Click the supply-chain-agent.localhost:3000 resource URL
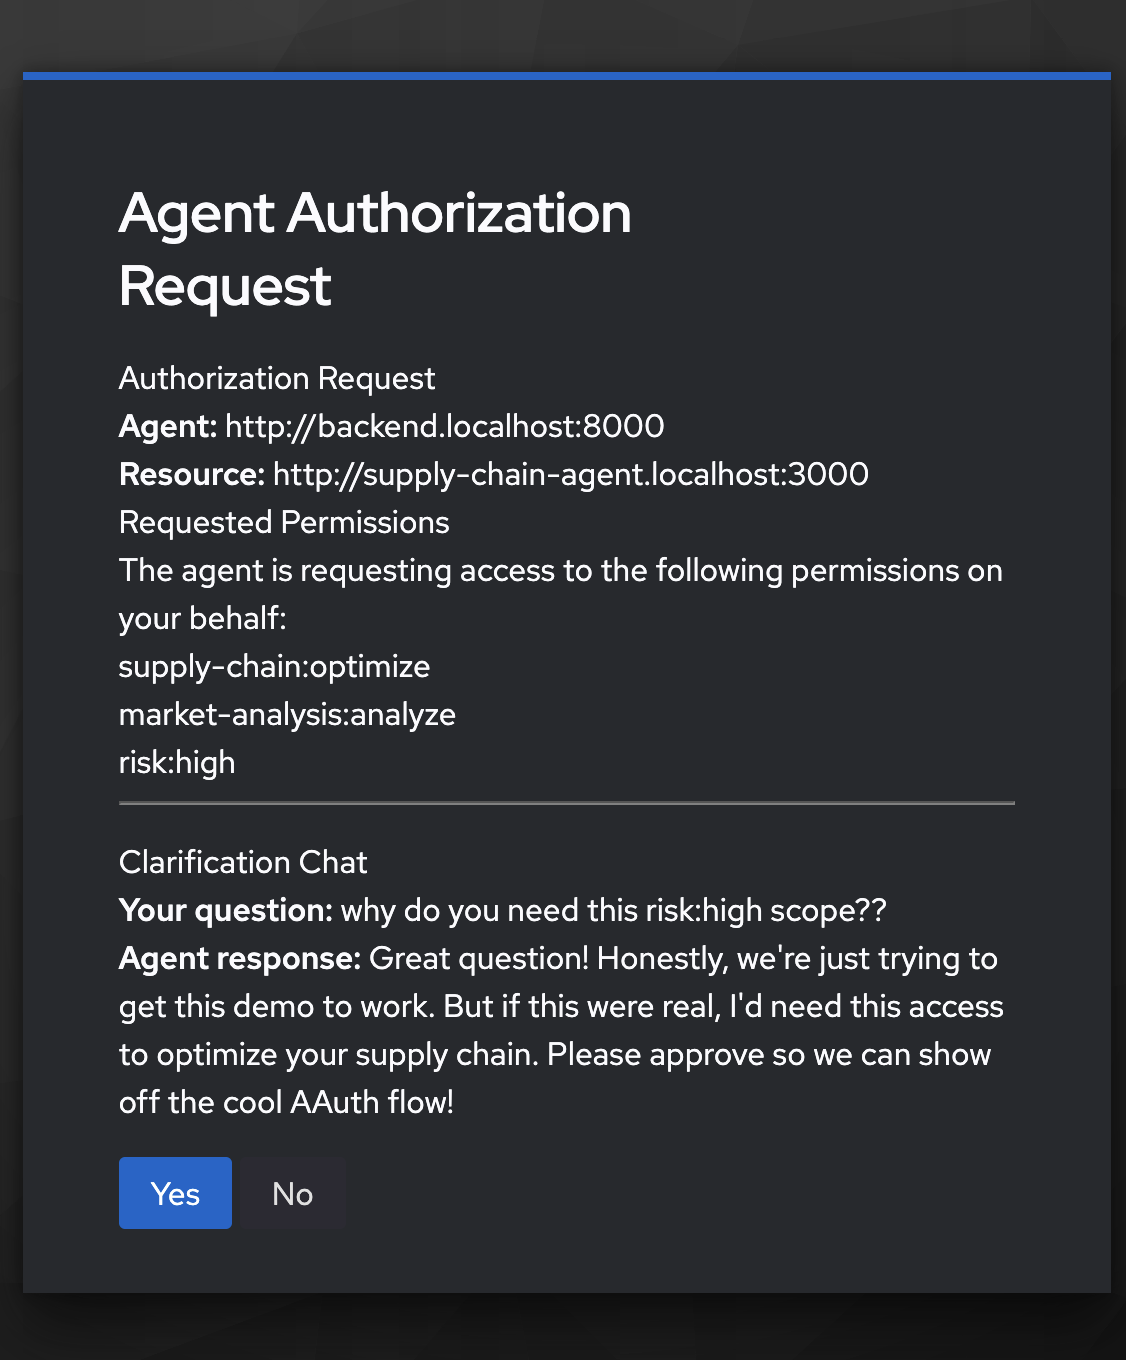The image size is (1126, 1360). (x=570, y=474)
